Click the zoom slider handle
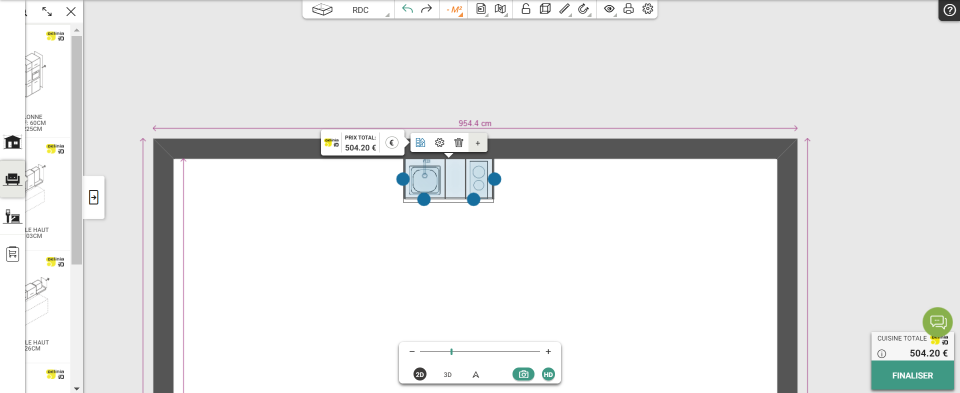This screenshot has width=960, height=393. pos(451,351)
